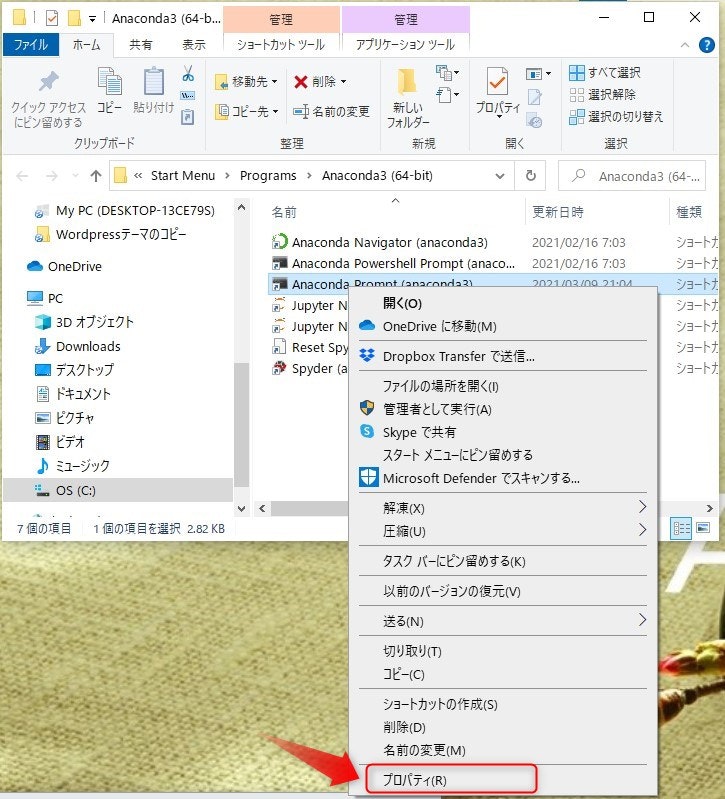
Task: Click Paste shortcut icon in clipboard group
Action: coord(187,117)
